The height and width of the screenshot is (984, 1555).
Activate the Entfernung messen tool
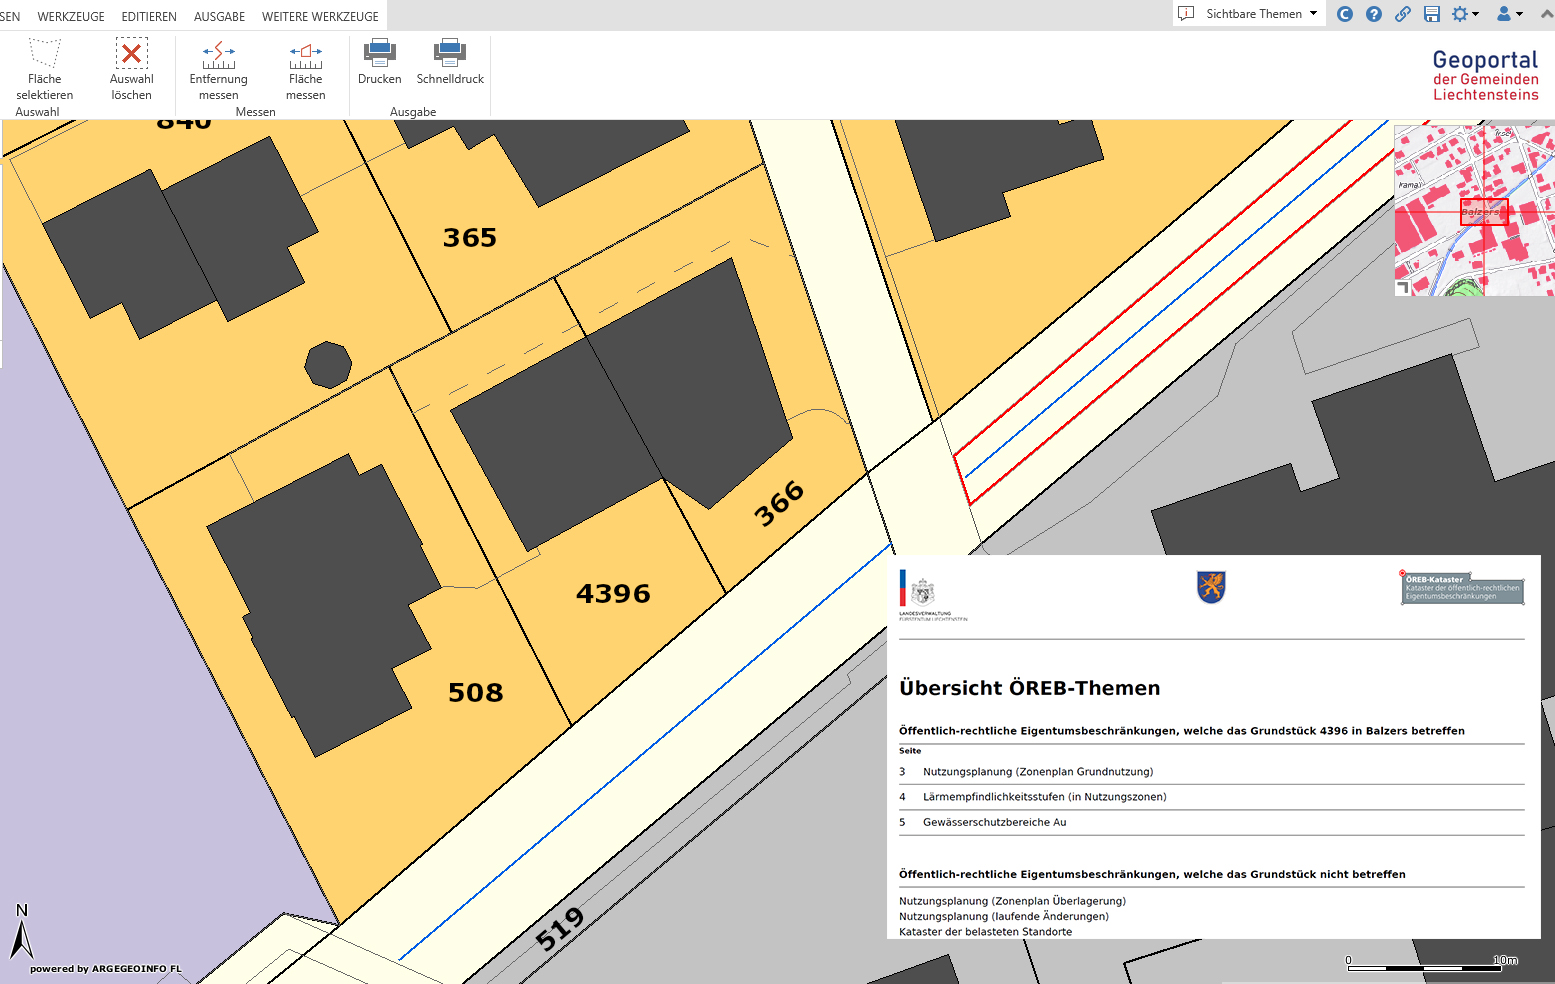(218, 69)
